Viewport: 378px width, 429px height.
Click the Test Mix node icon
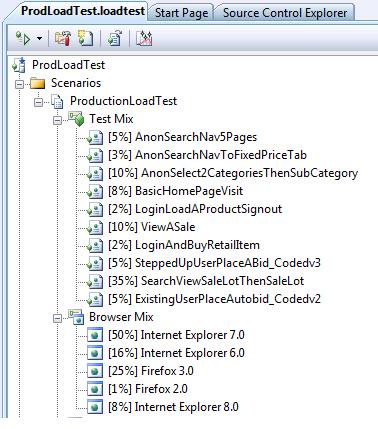(x=76, y=119)
